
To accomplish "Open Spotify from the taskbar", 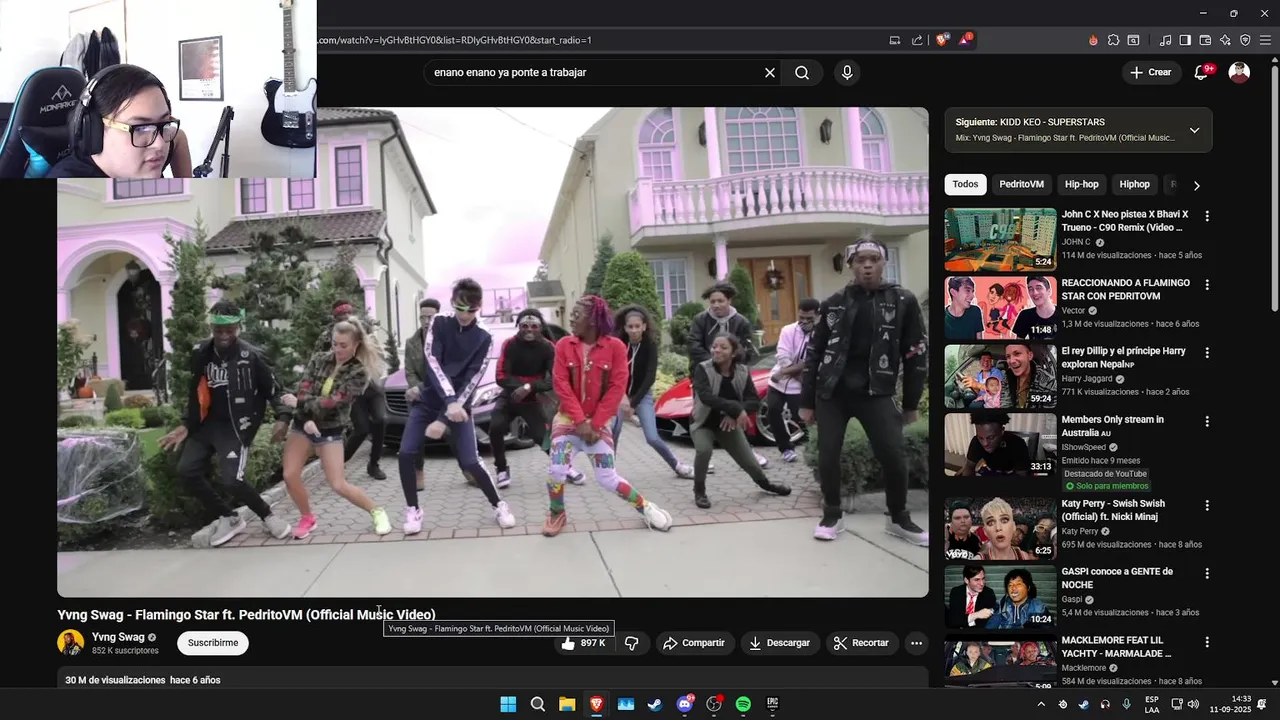I will 743,704.
